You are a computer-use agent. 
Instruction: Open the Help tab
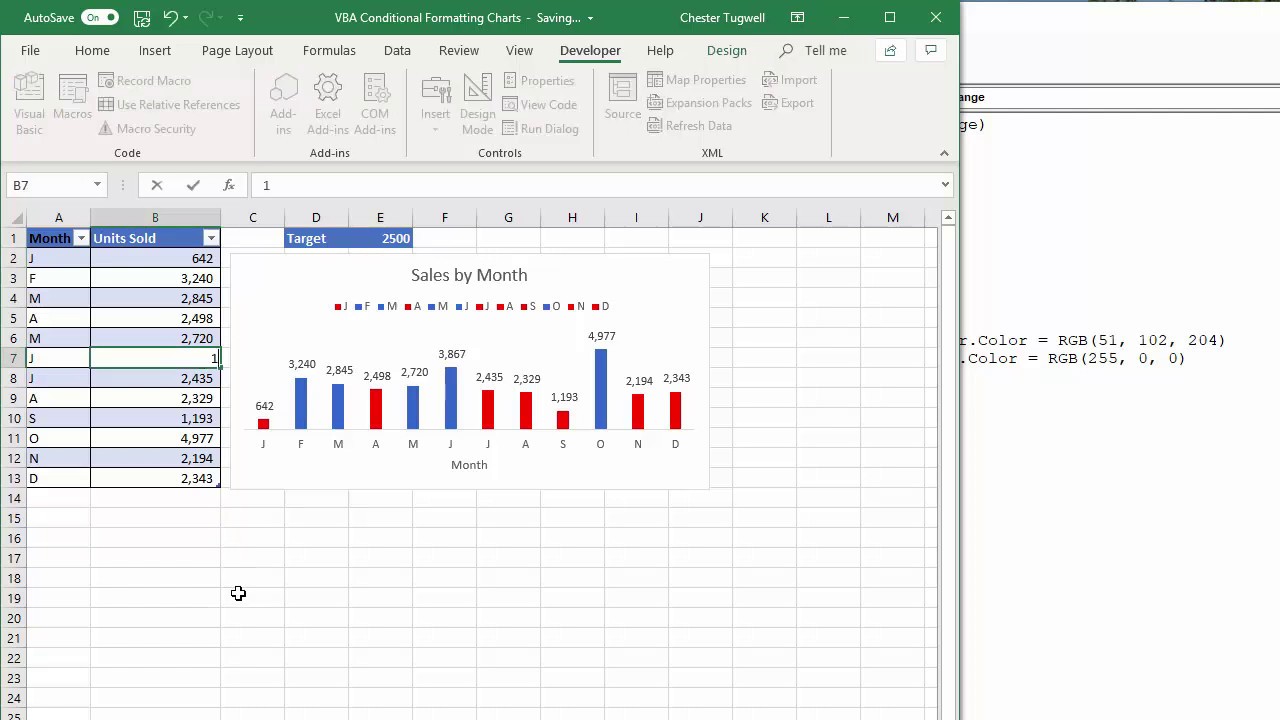[x=660, y=50]
